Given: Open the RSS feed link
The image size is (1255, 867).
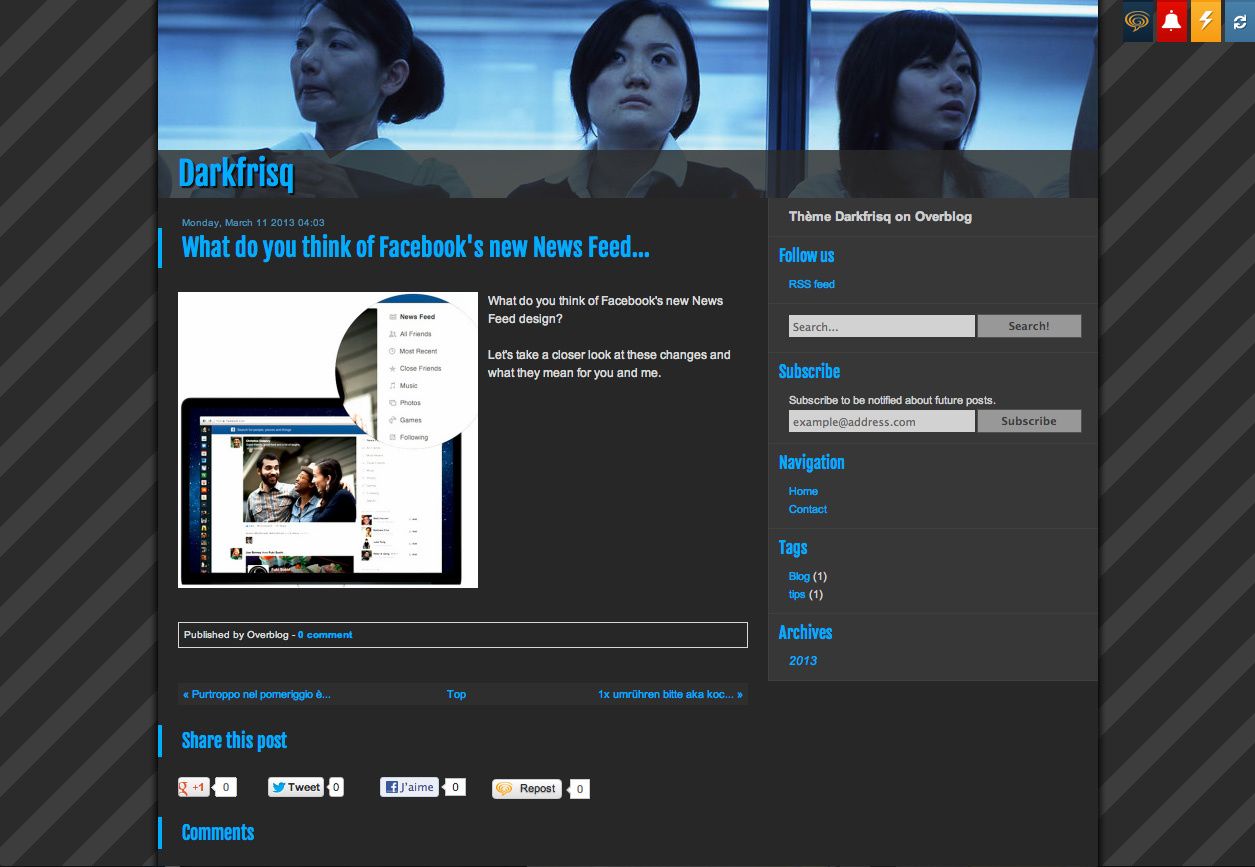Looking at the screenshot, I should 811,284.
